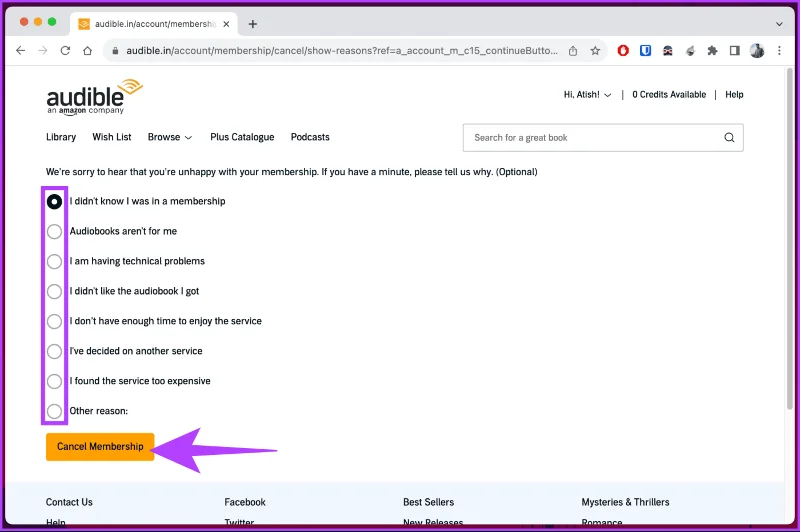The image size is (800, 532).
Task: Click the Help link in the header
Action: [734, 94]
